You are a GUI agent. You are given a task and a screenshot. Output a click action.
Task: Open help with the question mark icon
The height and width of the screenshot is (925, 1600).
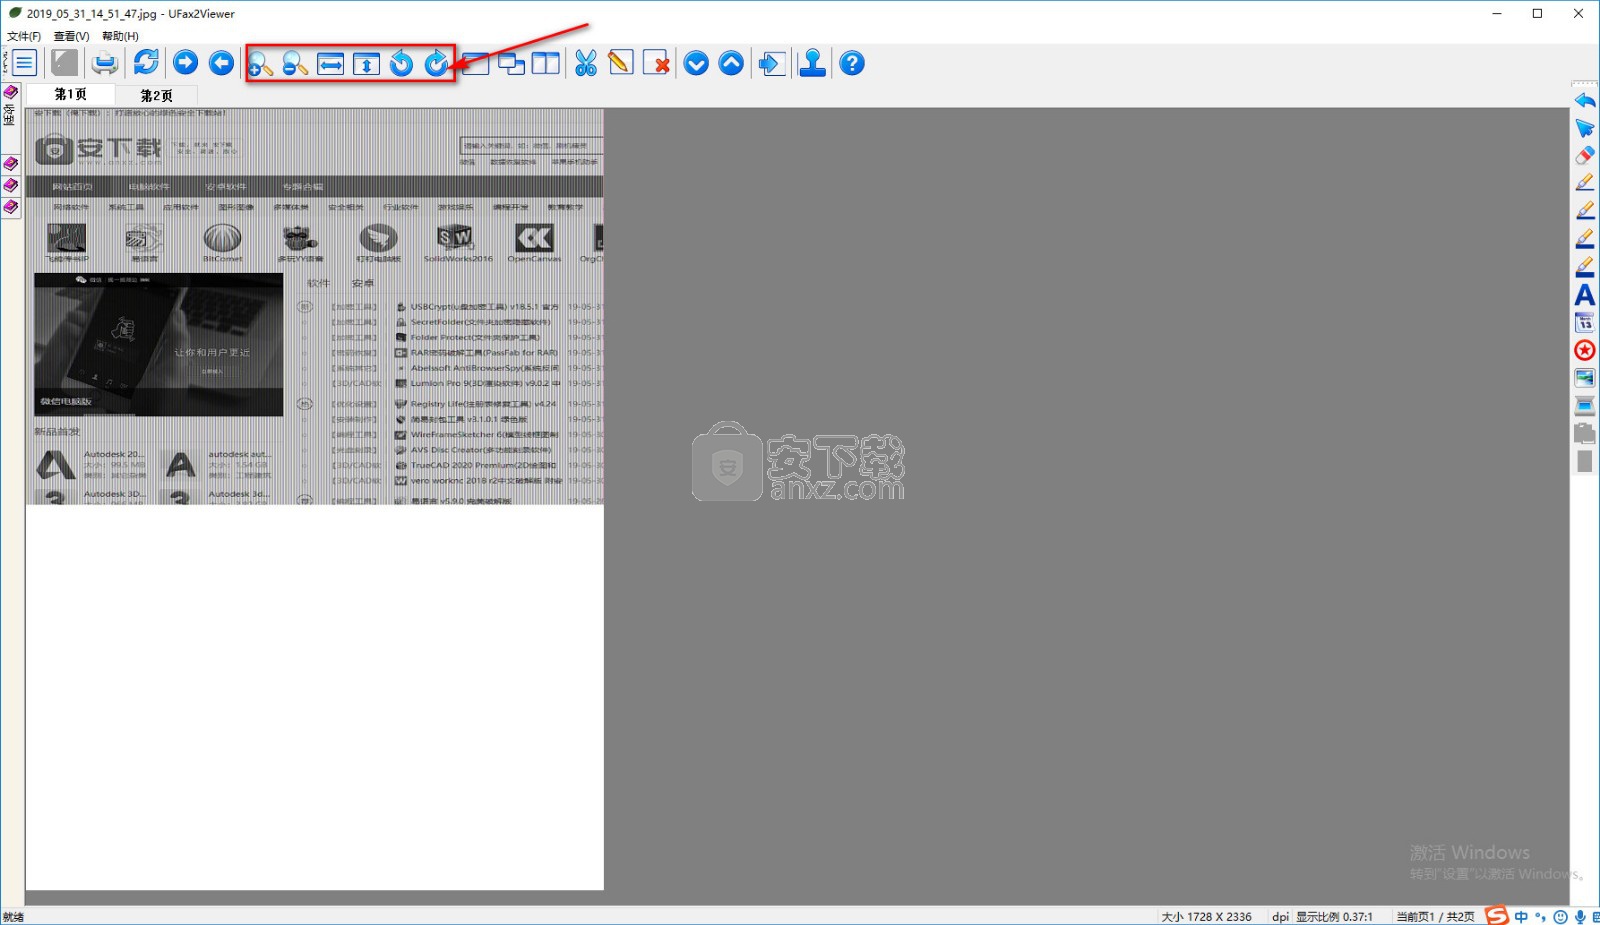point(852,64)
